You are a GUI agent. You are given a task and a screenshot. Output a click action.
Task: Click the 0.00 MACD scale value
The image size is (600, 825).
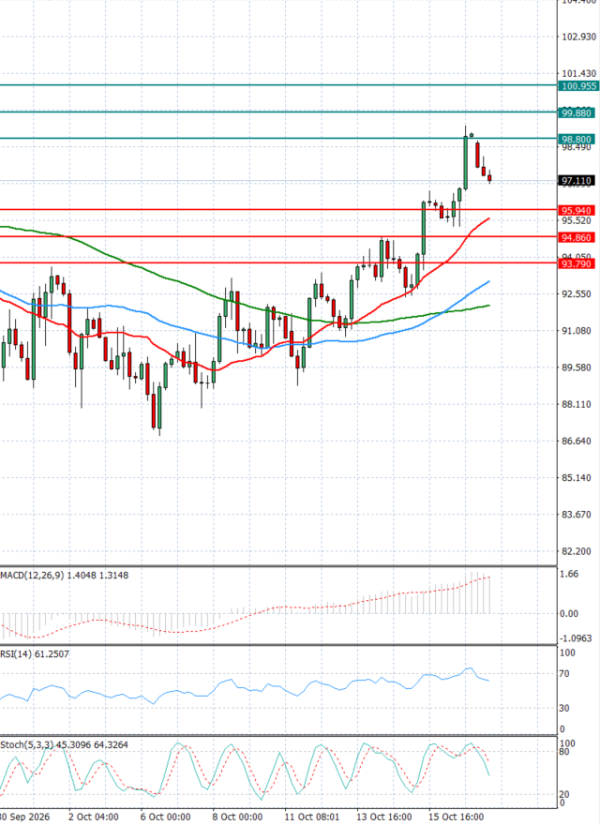[569, 613]
